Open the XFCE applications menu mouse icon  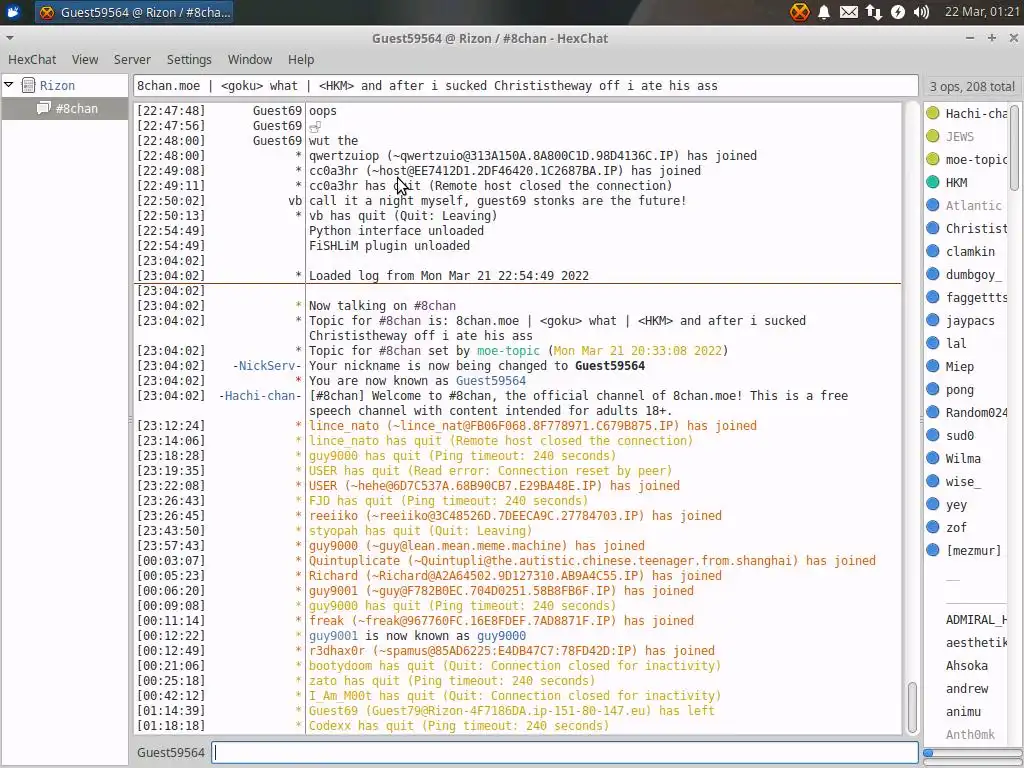(13, 12)
